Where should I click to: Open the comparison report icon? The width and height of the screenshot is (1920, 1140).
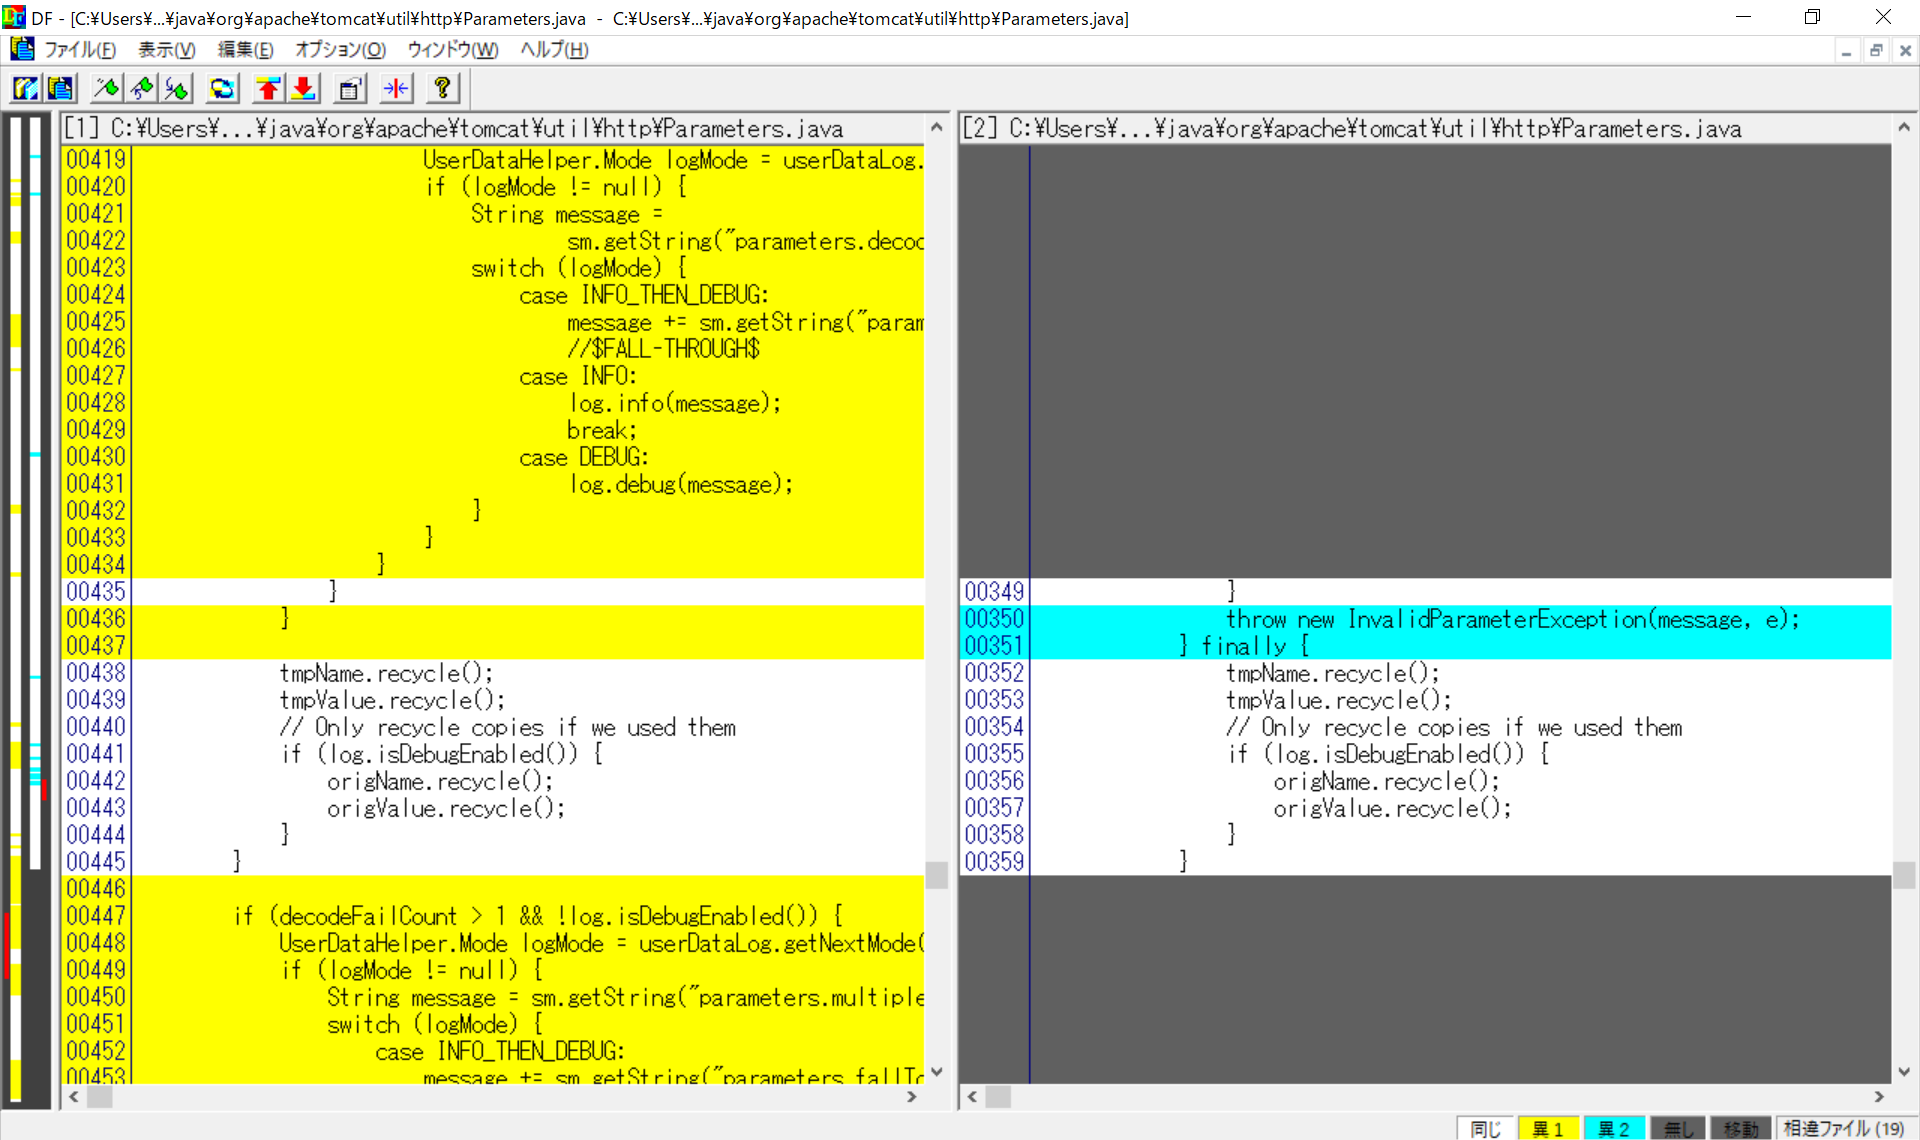349,88
